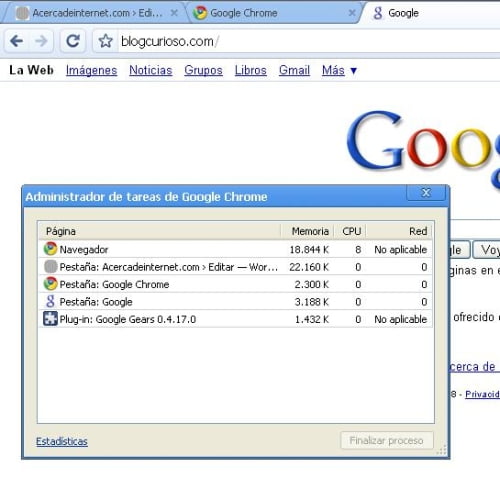The height and width of the screenshot is (478, 500).
Task: Click the Google Chrome tab favicon
Action: (x=200, y=13)
